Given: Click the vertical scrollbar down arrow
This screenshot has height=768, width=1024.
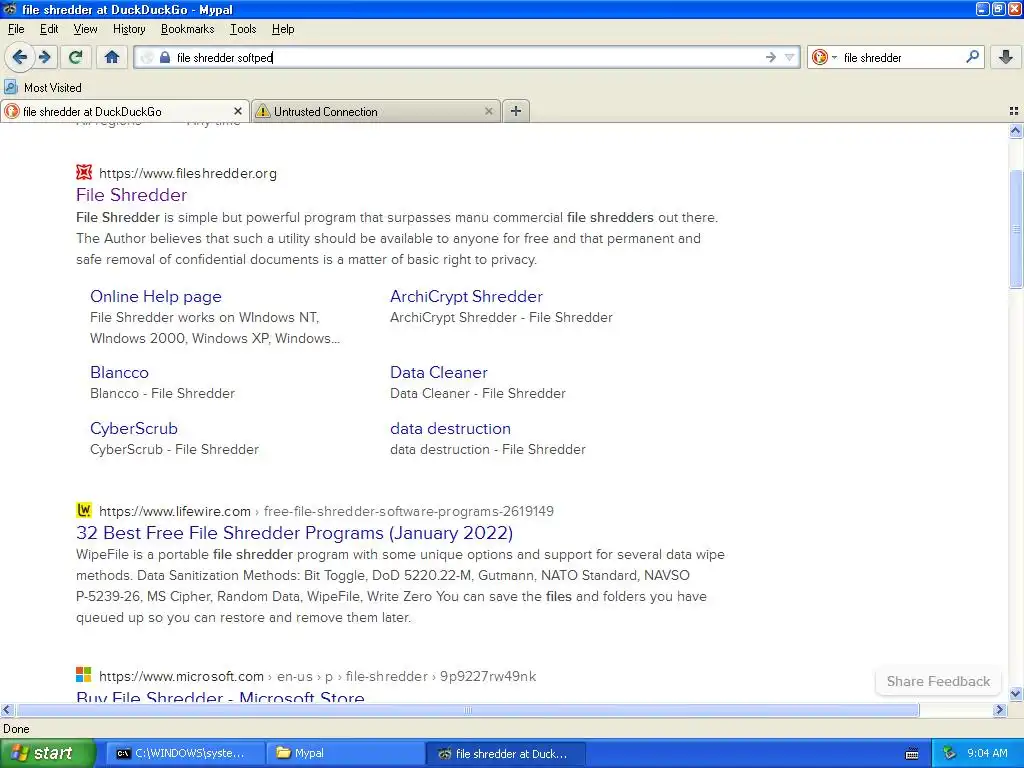Looking at the screenshot, I should pyautogui.click(x=1016, y=694).
